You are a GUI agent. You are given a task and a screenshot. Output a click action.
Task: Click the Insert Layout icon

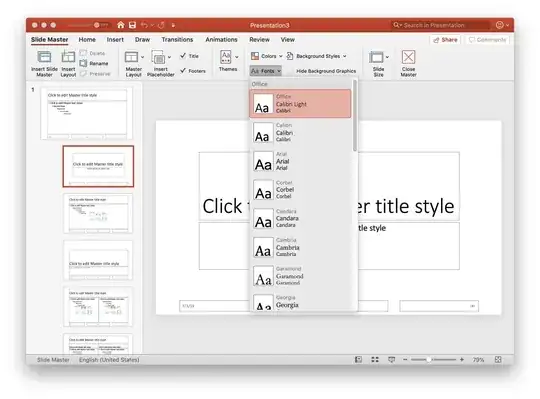pyautogui.click(x=68, y=57)
